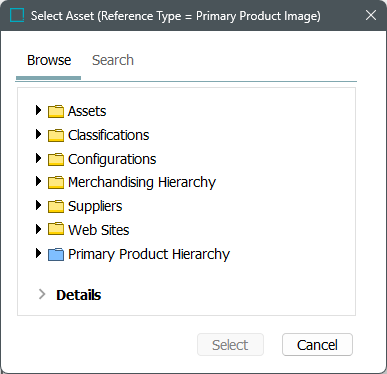Click the Select button
This screenshot has height=374, width=387.
pyautogui.click(x=230, y=345)
